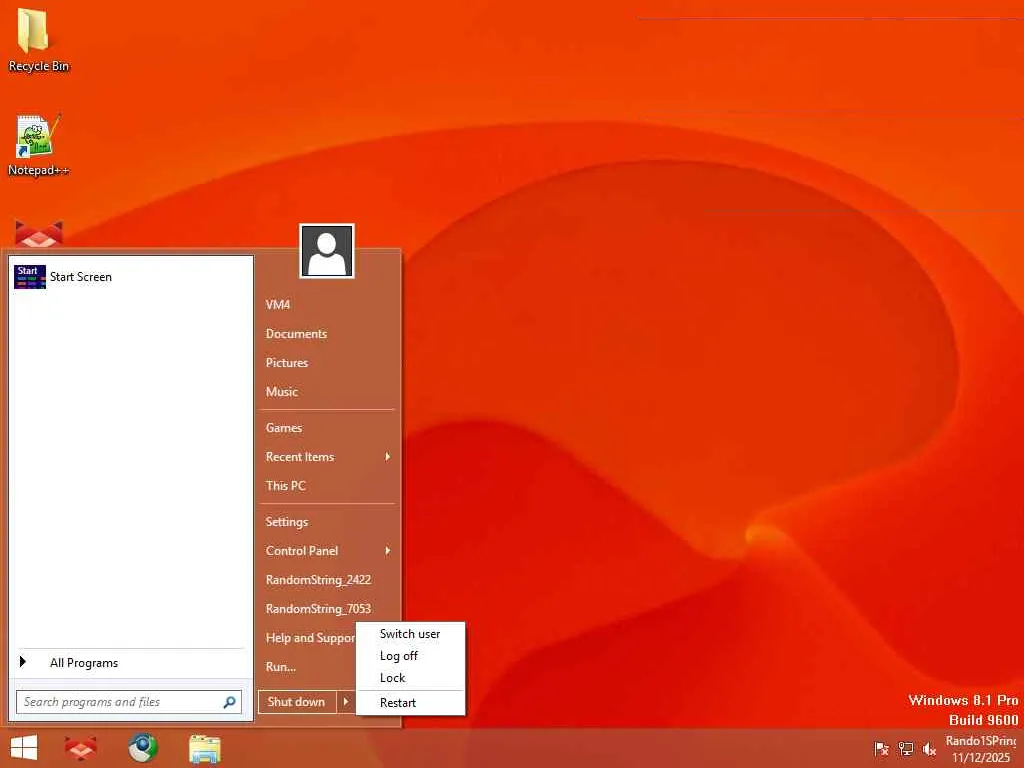Viewport: 1024px width, 768px height.
Task: Expand the Recent Items submenu arrow
Action: coord(387,456)
